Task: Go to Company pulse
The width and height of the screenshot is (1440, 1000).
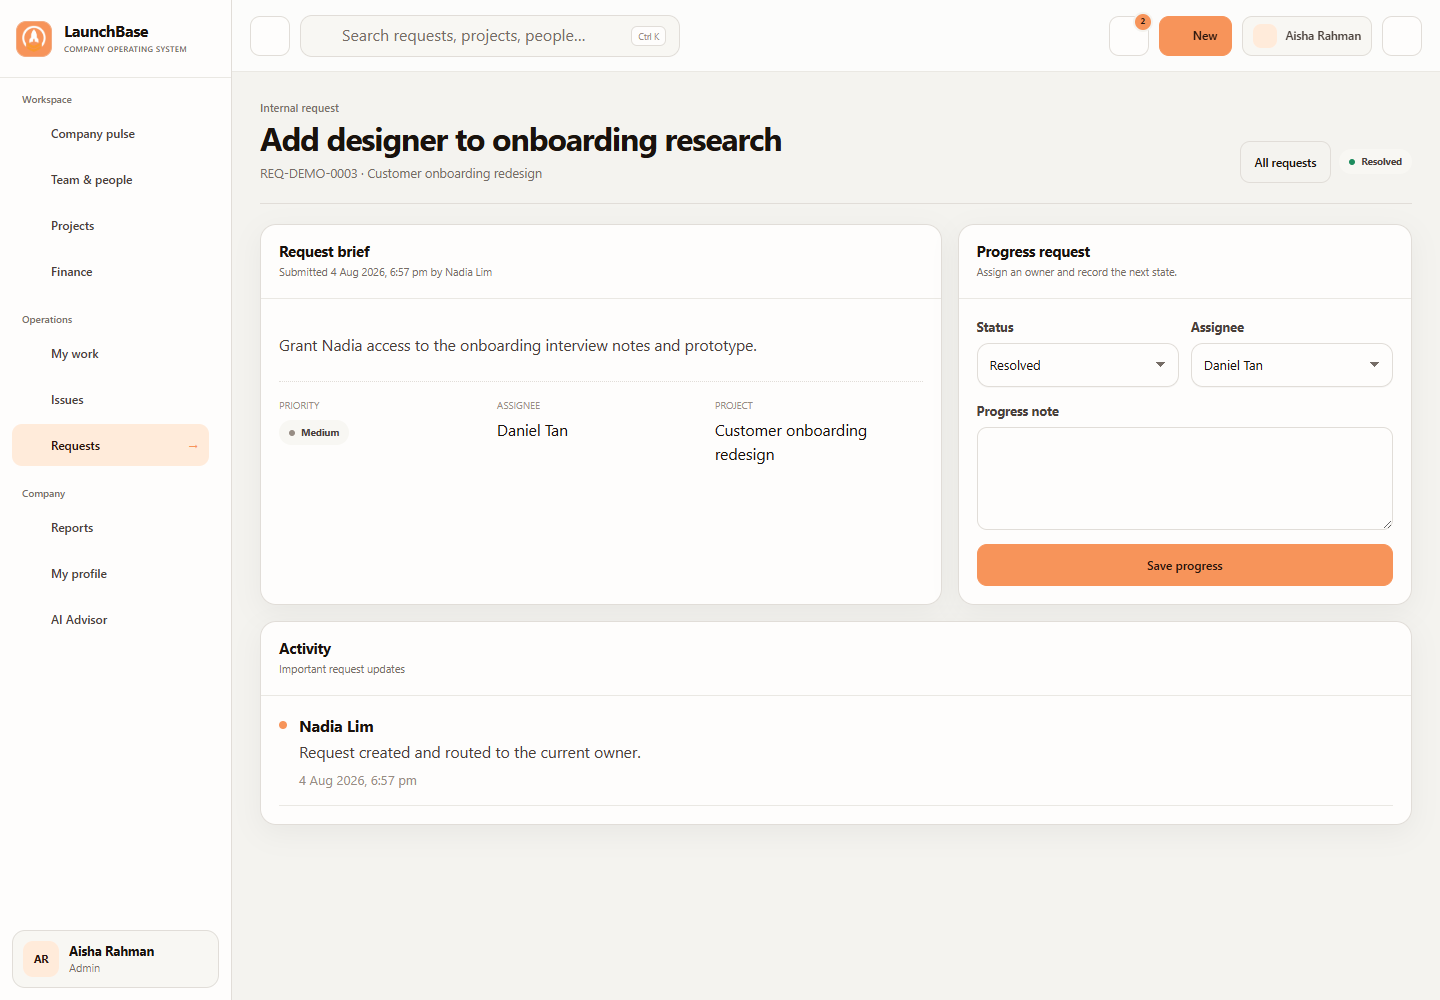Action: tap(110, 134)
